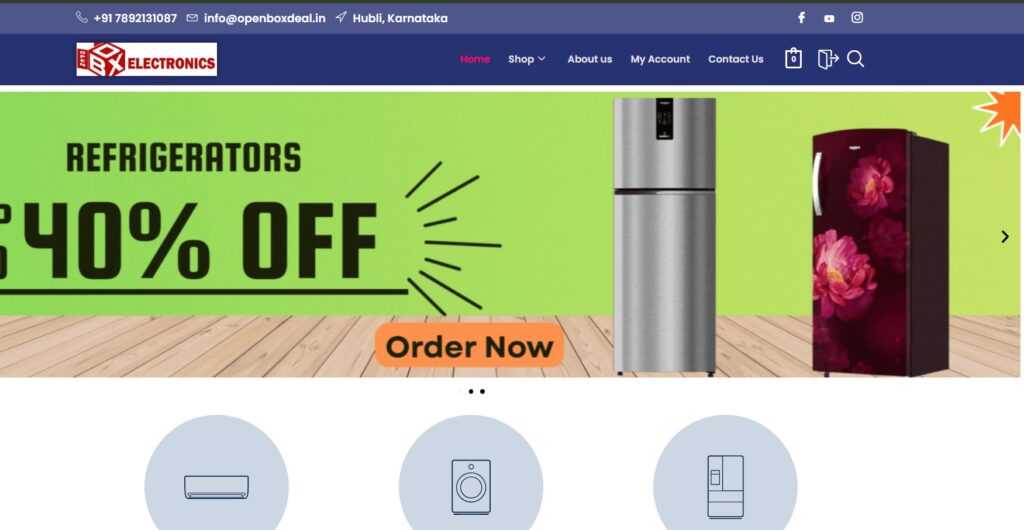Go to the Home menu item

coord(475,59)
